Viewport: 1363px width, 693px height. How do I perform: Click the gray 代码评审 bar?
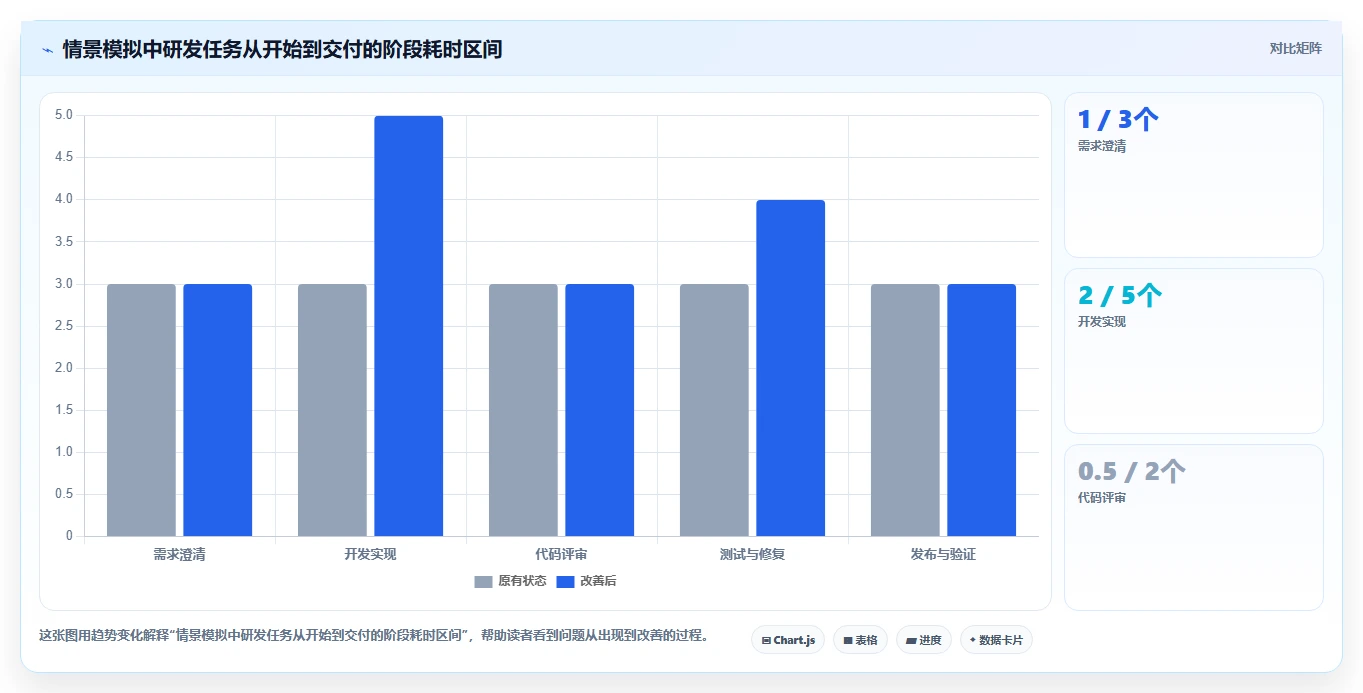point(523,410)
